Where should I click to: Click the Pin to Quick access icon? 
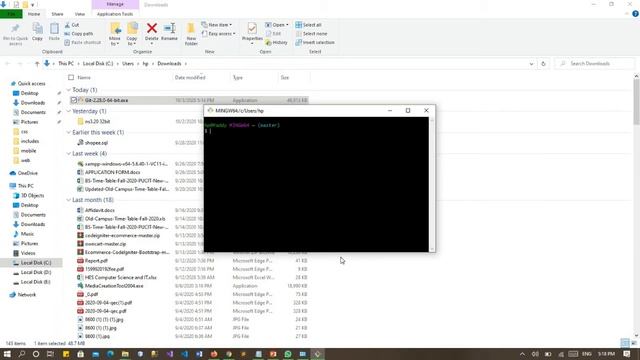point(16,29)
